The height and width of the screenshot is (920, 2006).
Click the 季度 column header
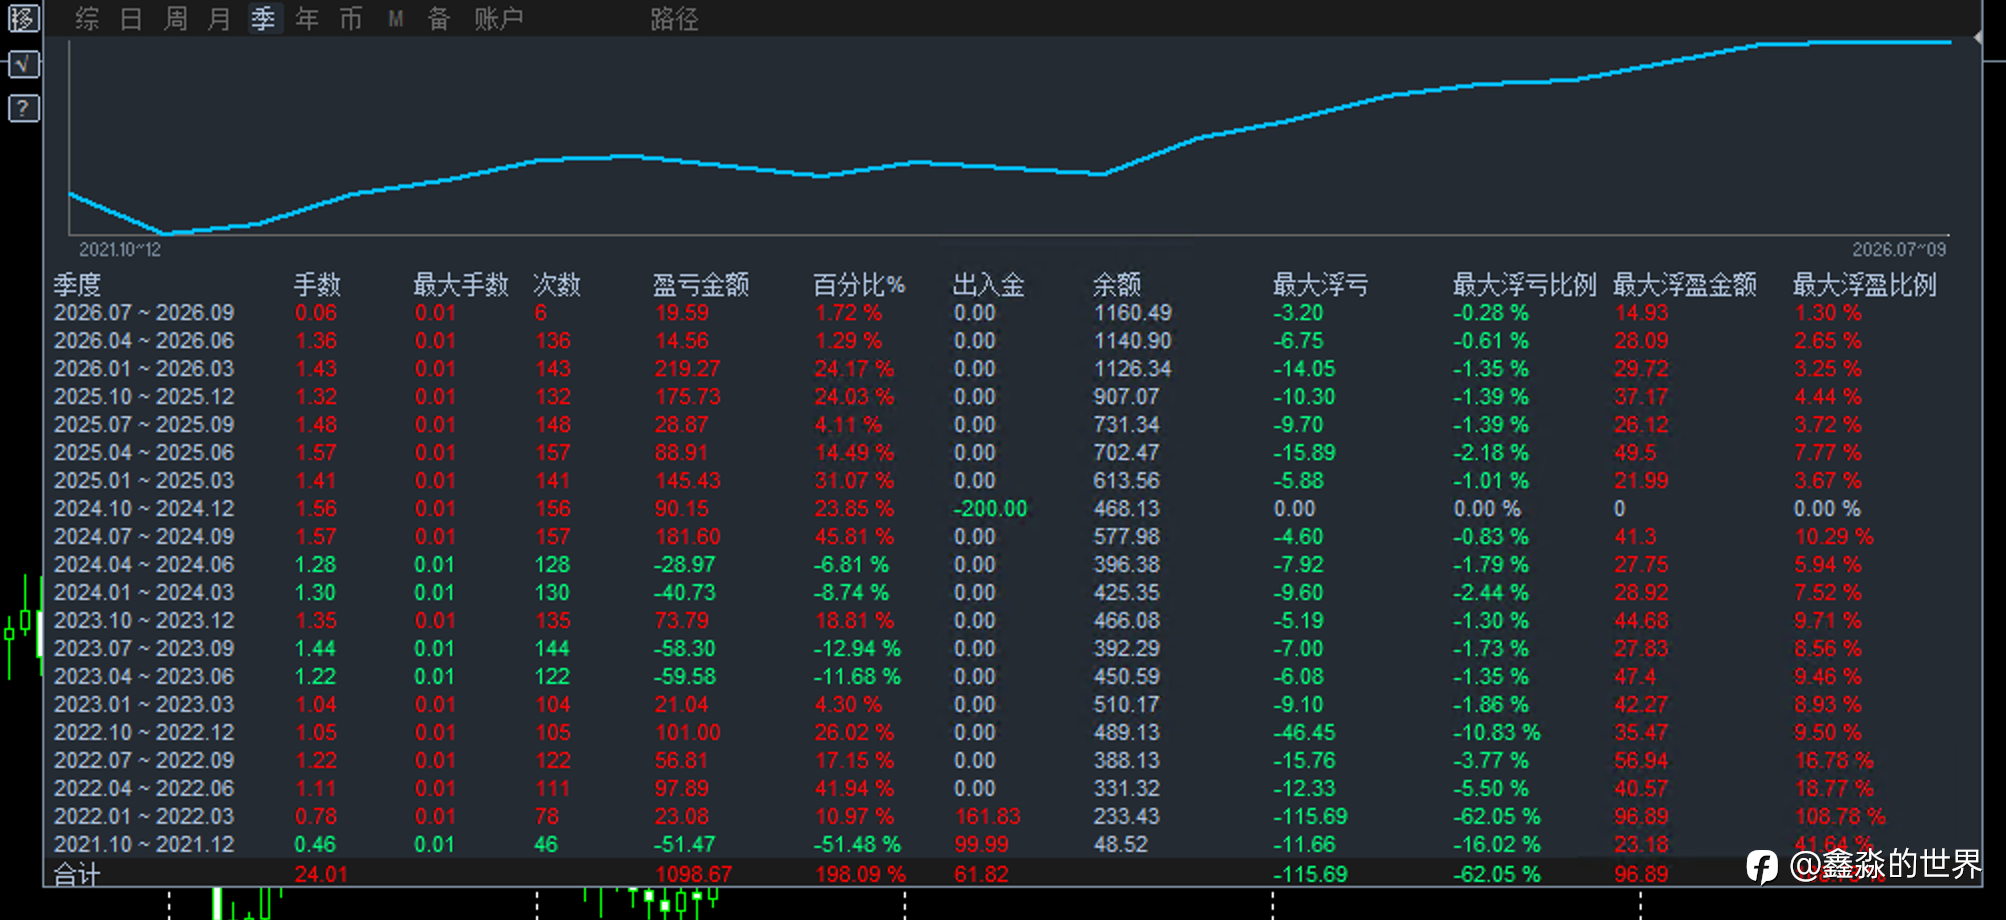coord(77,285)
